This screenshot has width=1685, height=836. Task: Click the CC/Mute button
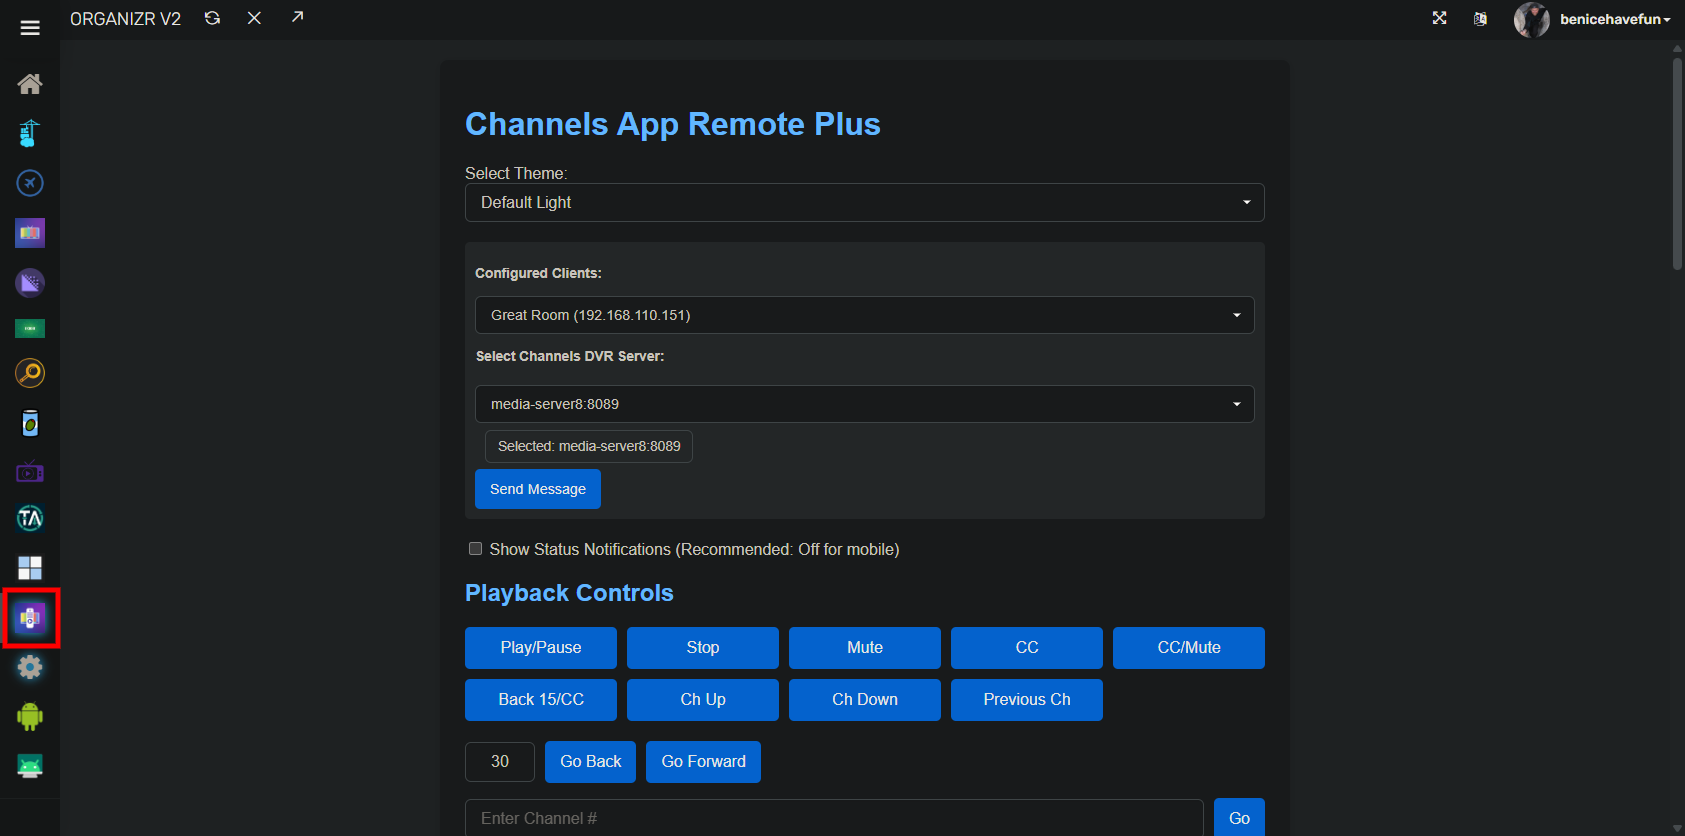(x=1188, y=647)
